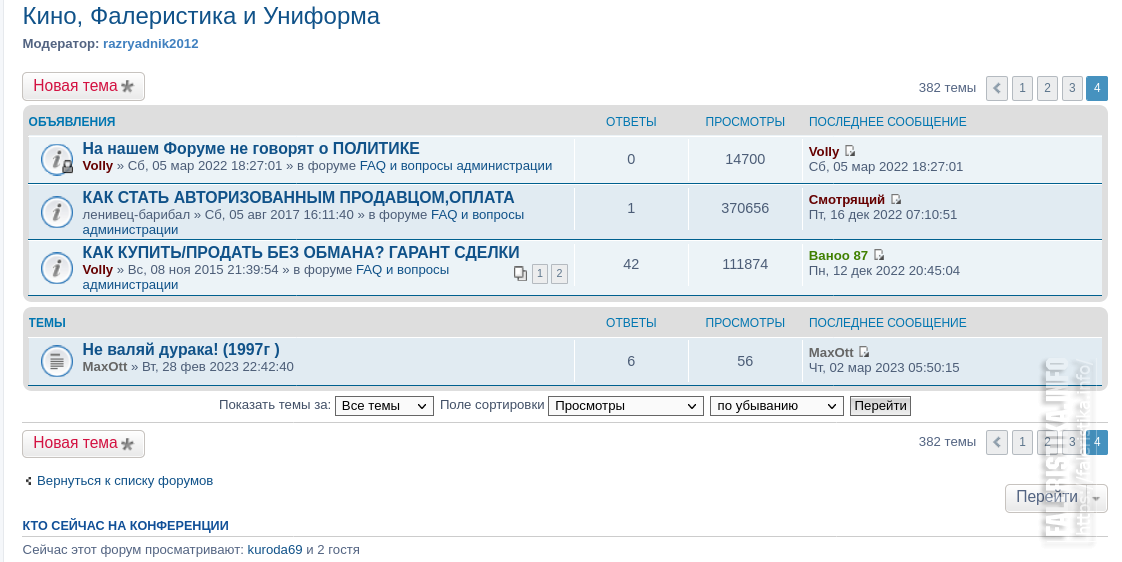Open MaxOtt last poster profile in last message column
This screenshot has width=1122, height=562.
(831, 352)
